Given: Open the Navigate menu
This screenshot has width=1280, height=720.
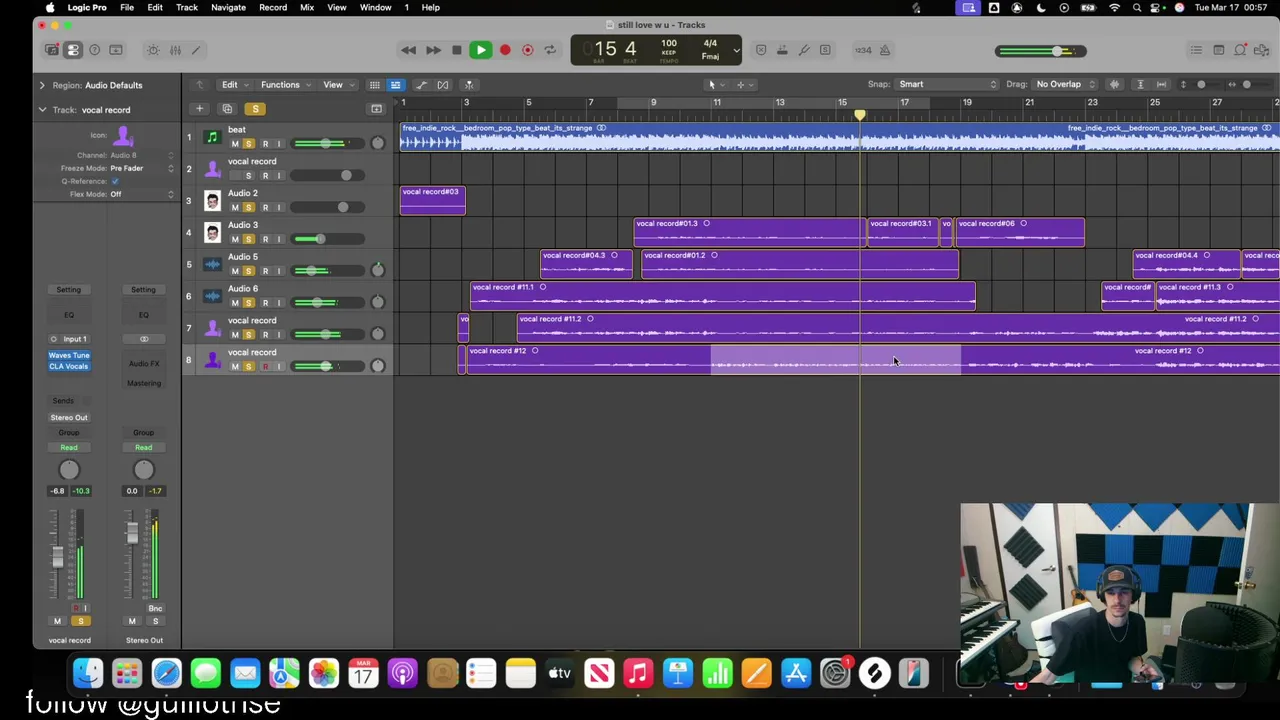Looking at the screenshot, I should coord(228,7).
